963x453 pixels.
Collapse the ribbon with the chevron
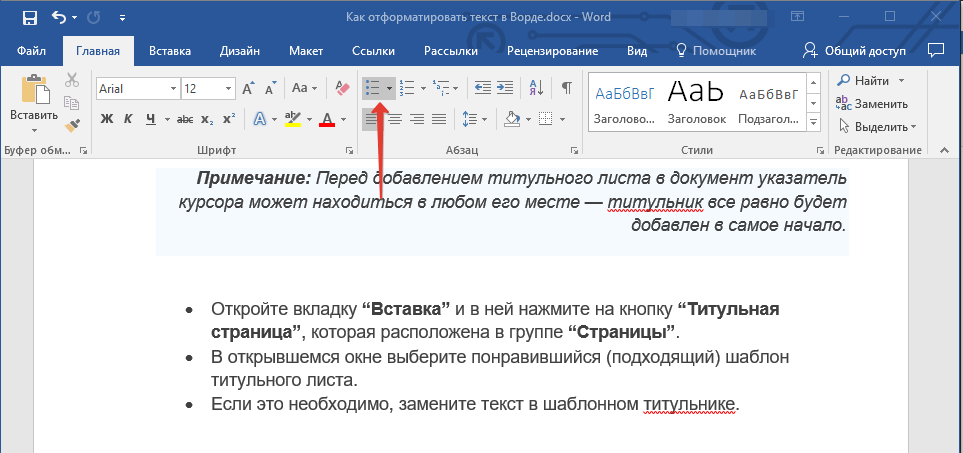point(943,150)
